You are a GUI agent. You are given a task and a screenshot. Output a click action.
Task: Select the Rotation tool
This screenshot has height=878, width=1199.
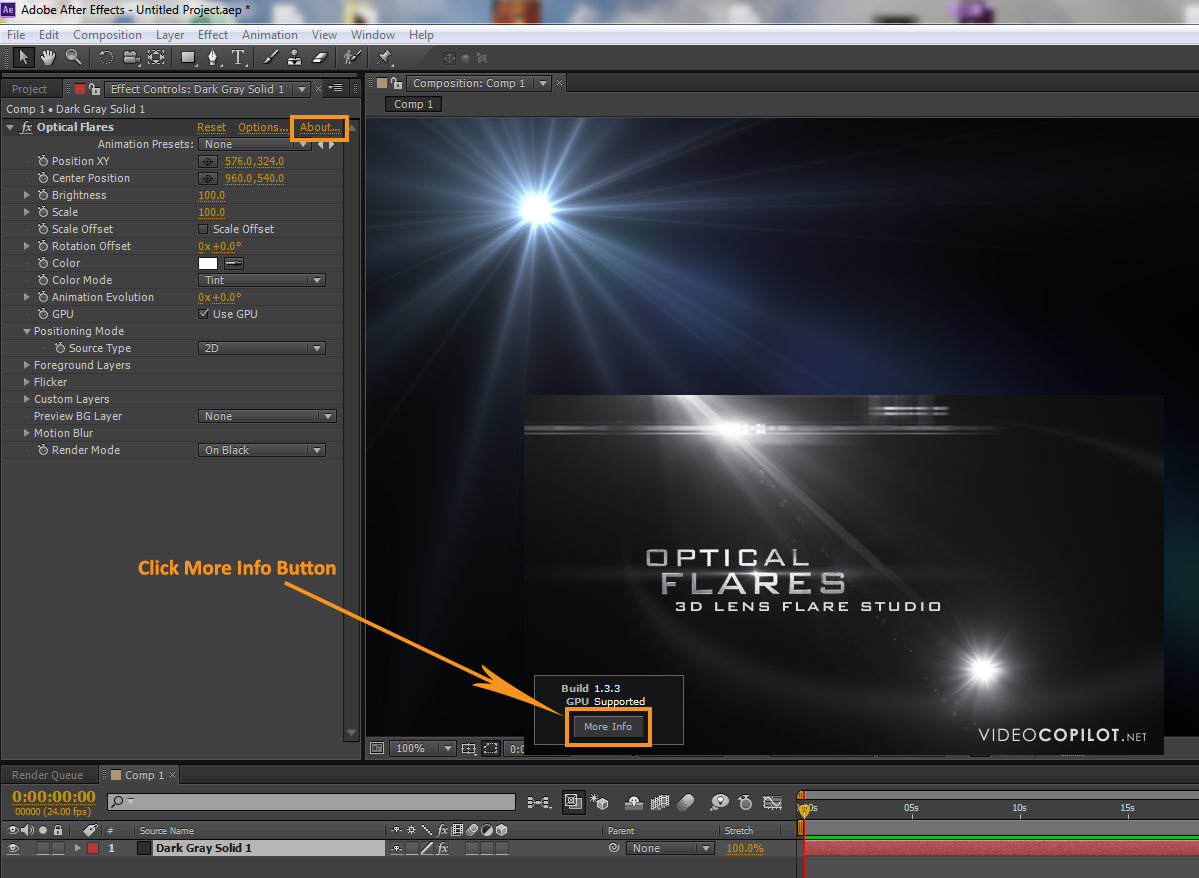105,58
